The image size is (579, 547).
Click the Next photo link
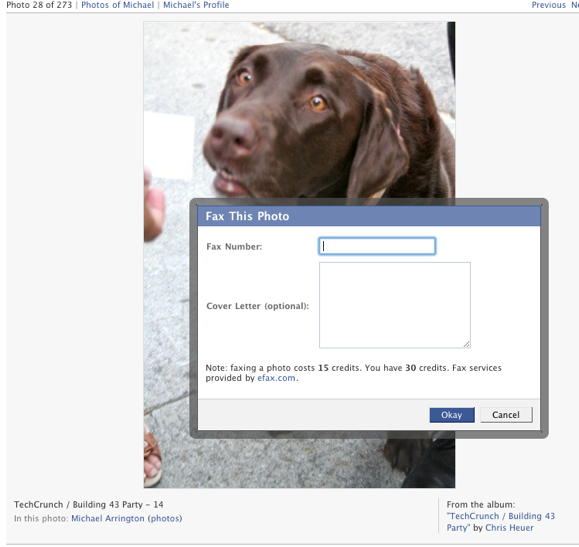pos(575,5)
